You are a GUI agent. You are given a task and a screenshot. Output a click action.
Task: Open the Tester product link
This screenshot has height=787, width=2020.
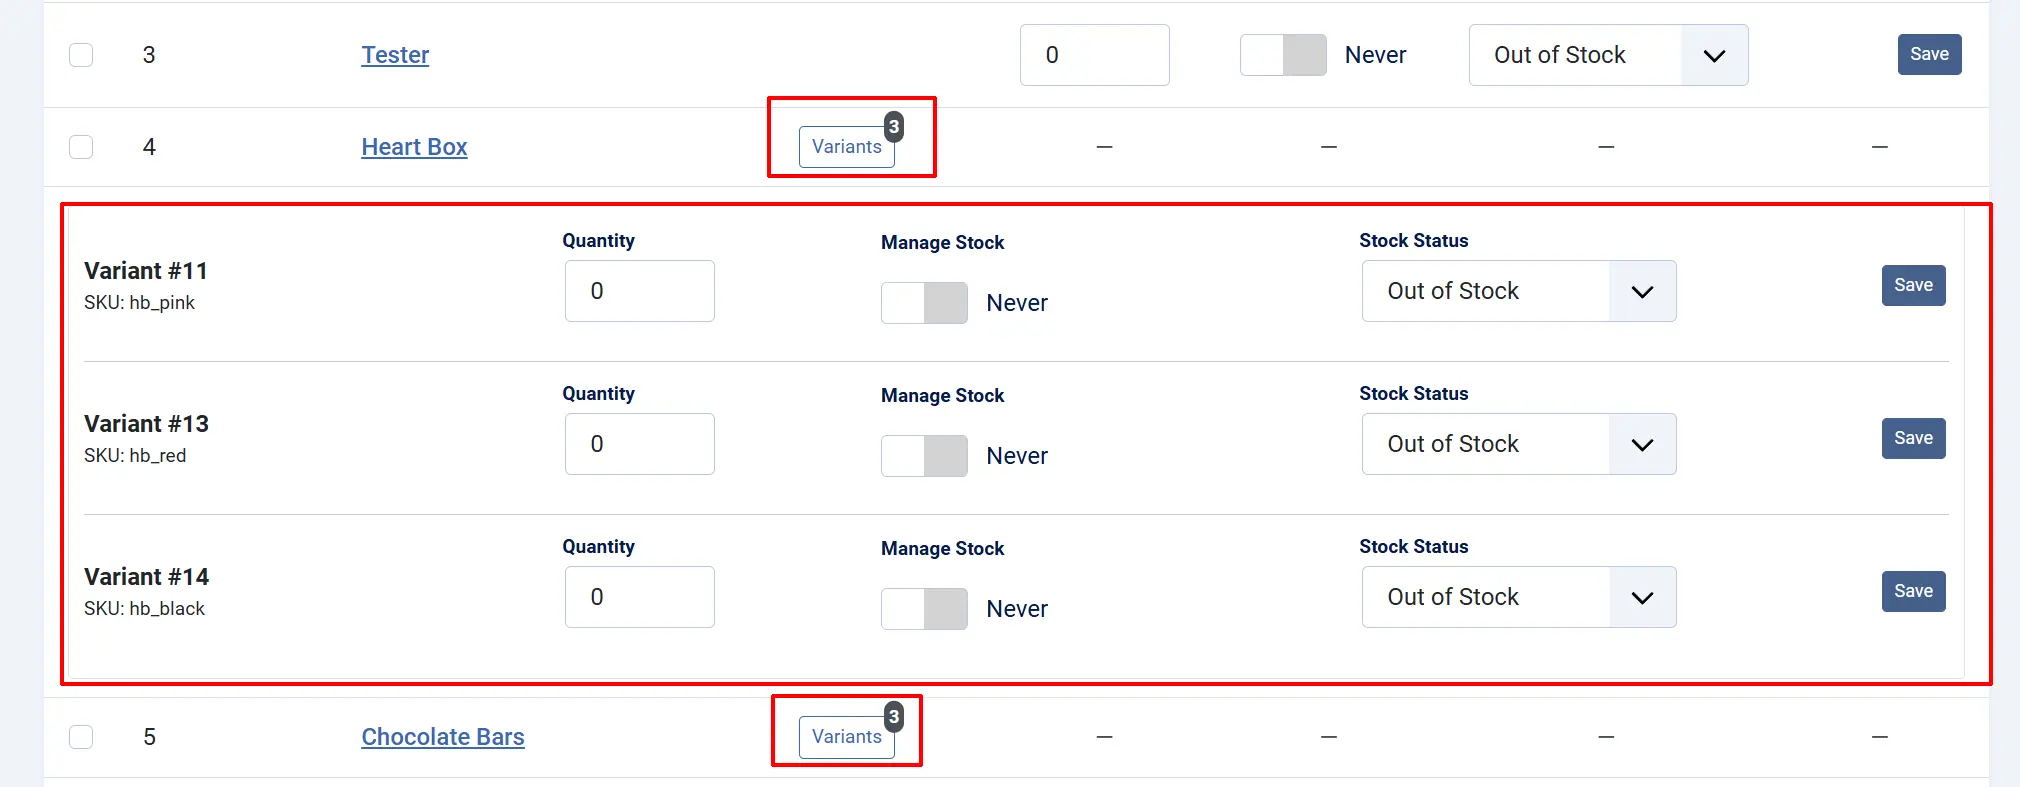coord(395,55)
